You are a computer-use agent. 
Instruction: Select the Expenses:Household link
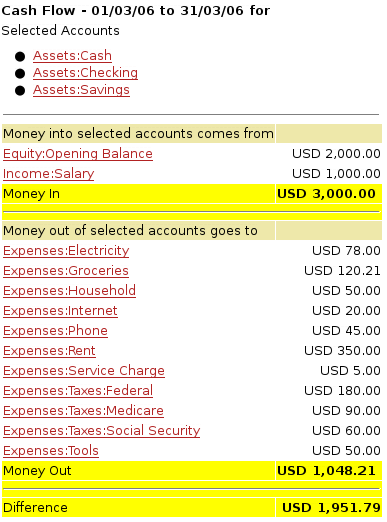pos(69,291)
